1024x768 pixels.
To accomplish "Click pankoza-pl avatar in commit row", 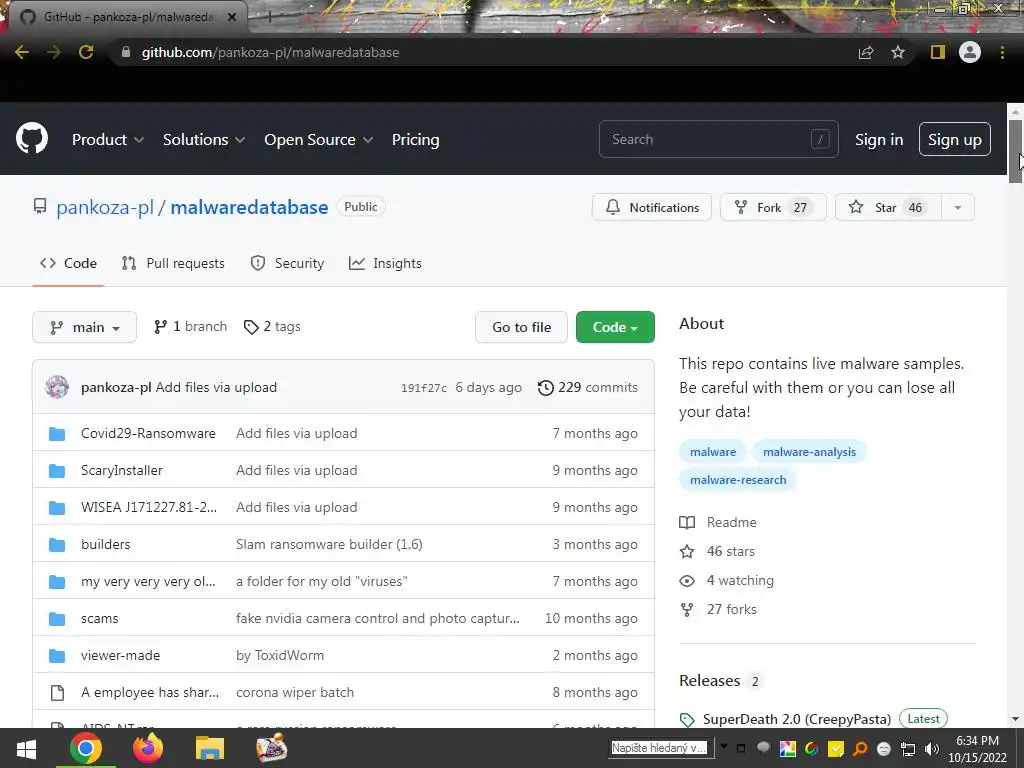I will click(57, 387).
